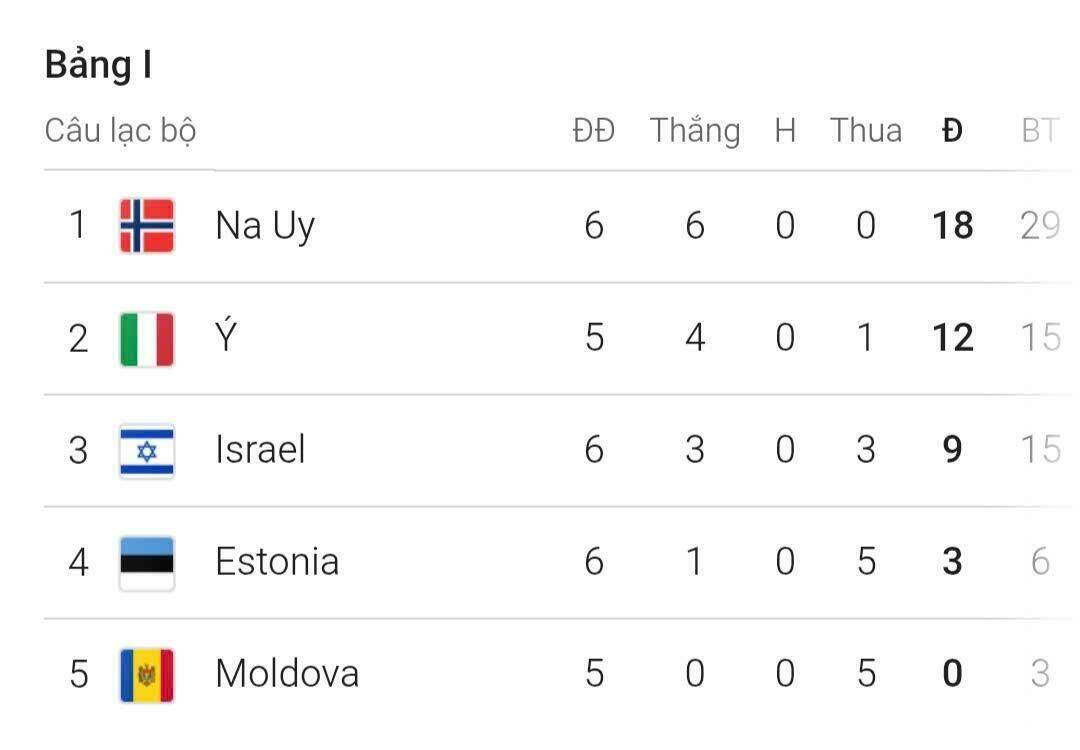The width and height of the screenshot is (1080, 750).
Task: Click the ĐĐ column header
Action: (x=594, y=131)
